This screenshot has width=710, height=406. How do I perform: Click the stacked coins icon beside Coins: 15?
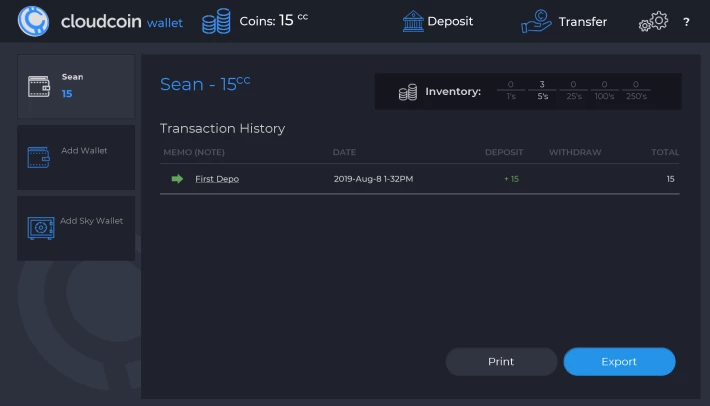tap(216, 21)
